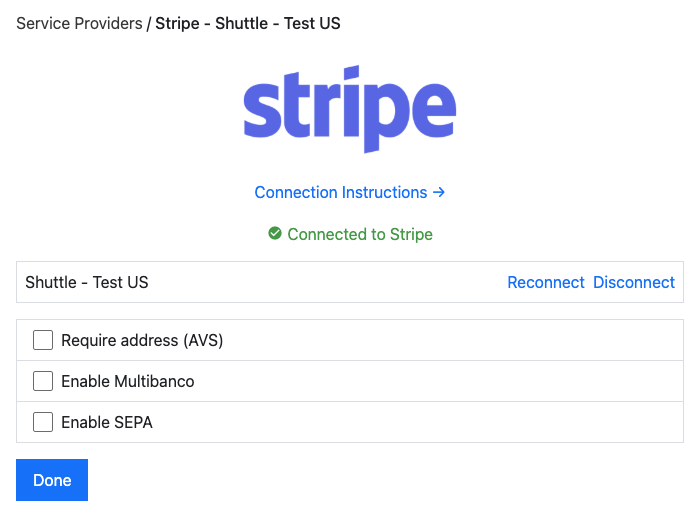Click the Enable SEPA label text
The width and height of the screenshot is (699, 509).
pos(107,422)
